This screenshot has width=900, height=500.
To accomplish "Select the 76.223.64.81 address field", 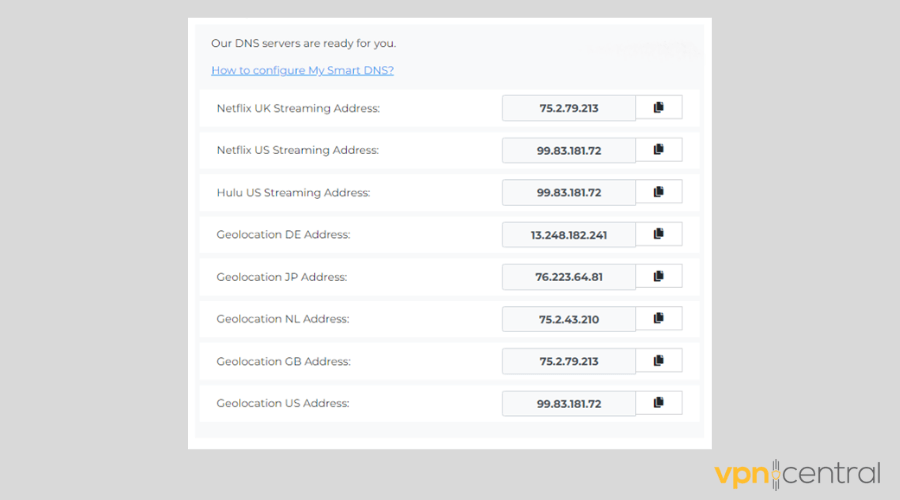I will click(568, 277).
